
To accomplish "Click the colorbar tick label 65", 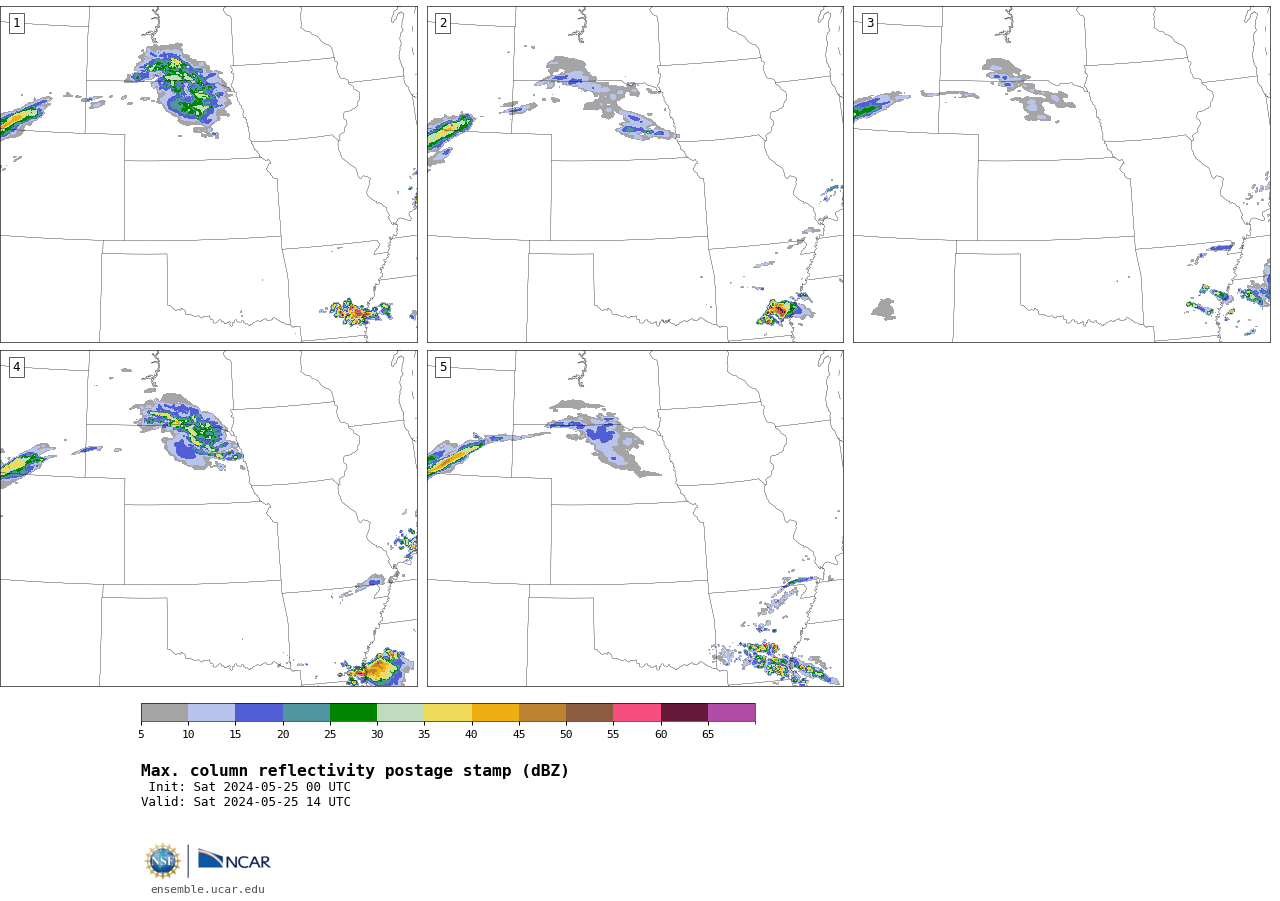I will click(x=708, y=735).
